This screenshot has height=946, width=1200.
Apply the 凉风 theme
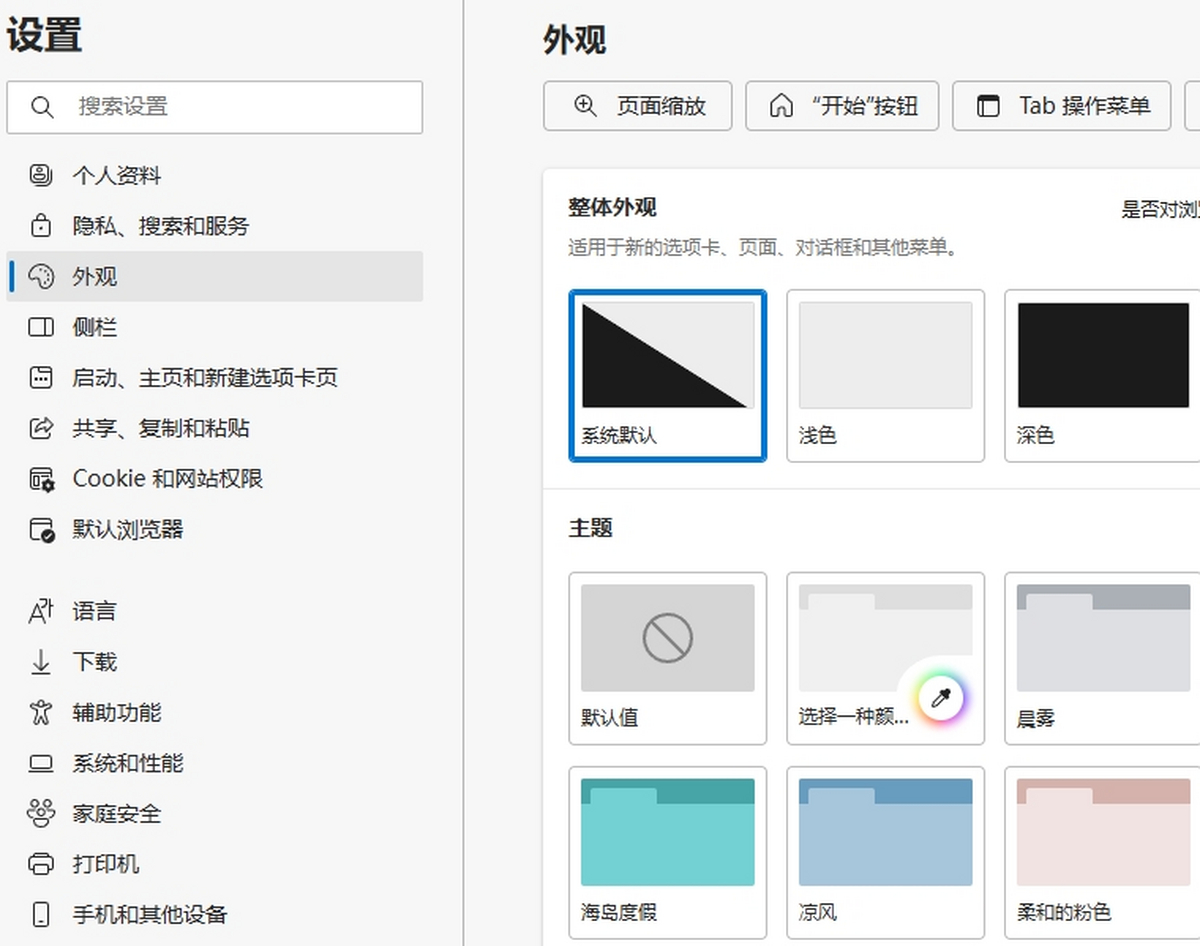click(886, 853)
